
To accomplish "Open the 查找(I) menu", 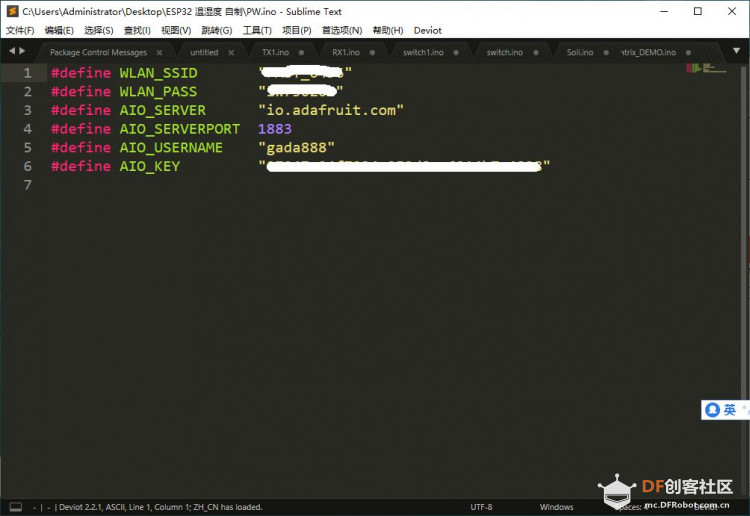I will [137, 31].
